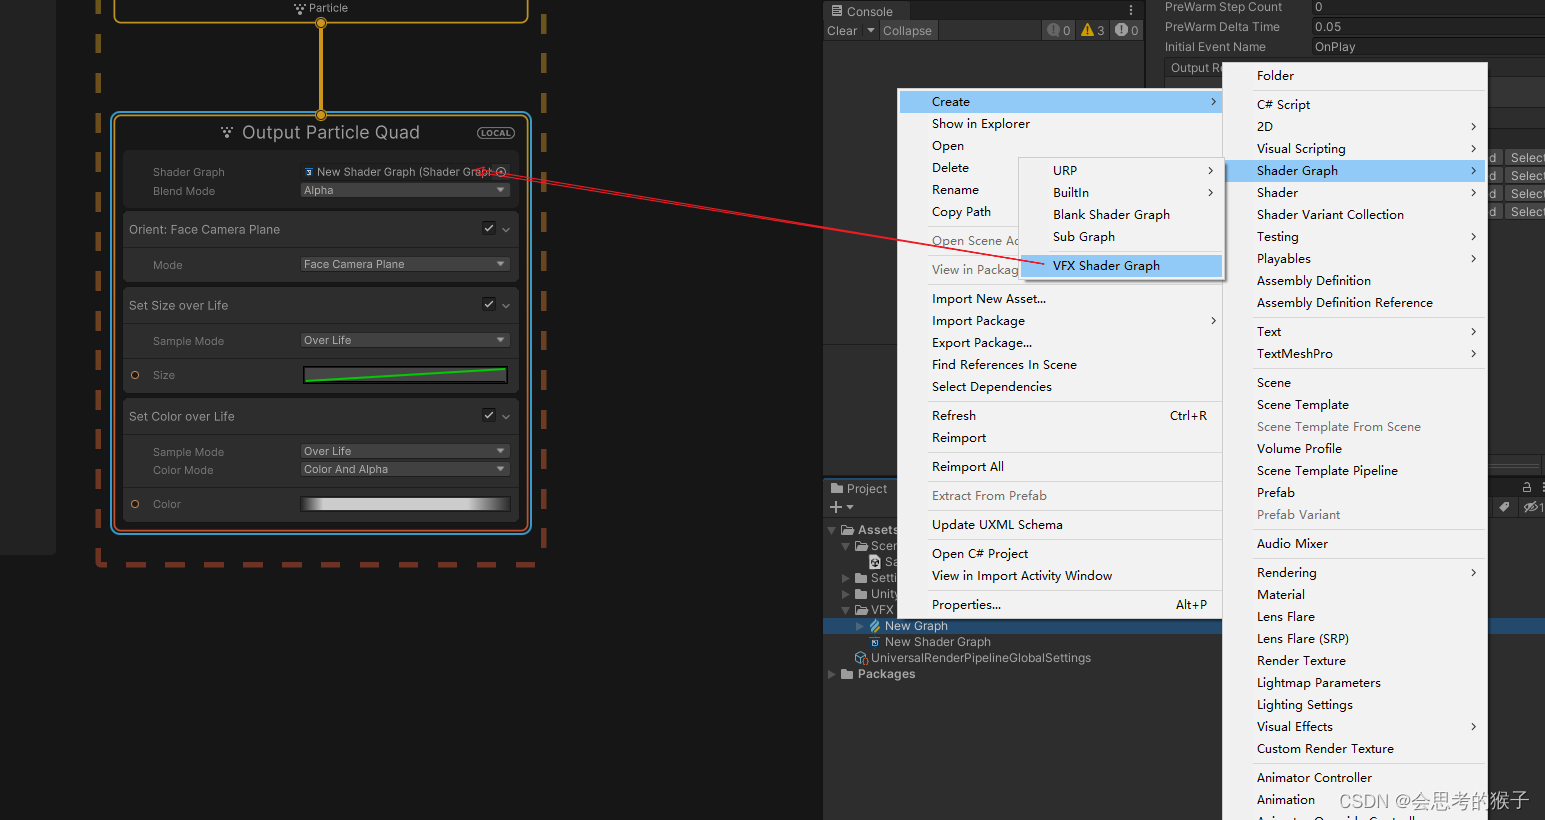Disable the Set Size over Life block checkbox
This screenshot has width=1545, height=820.
[x=488, y=304]
